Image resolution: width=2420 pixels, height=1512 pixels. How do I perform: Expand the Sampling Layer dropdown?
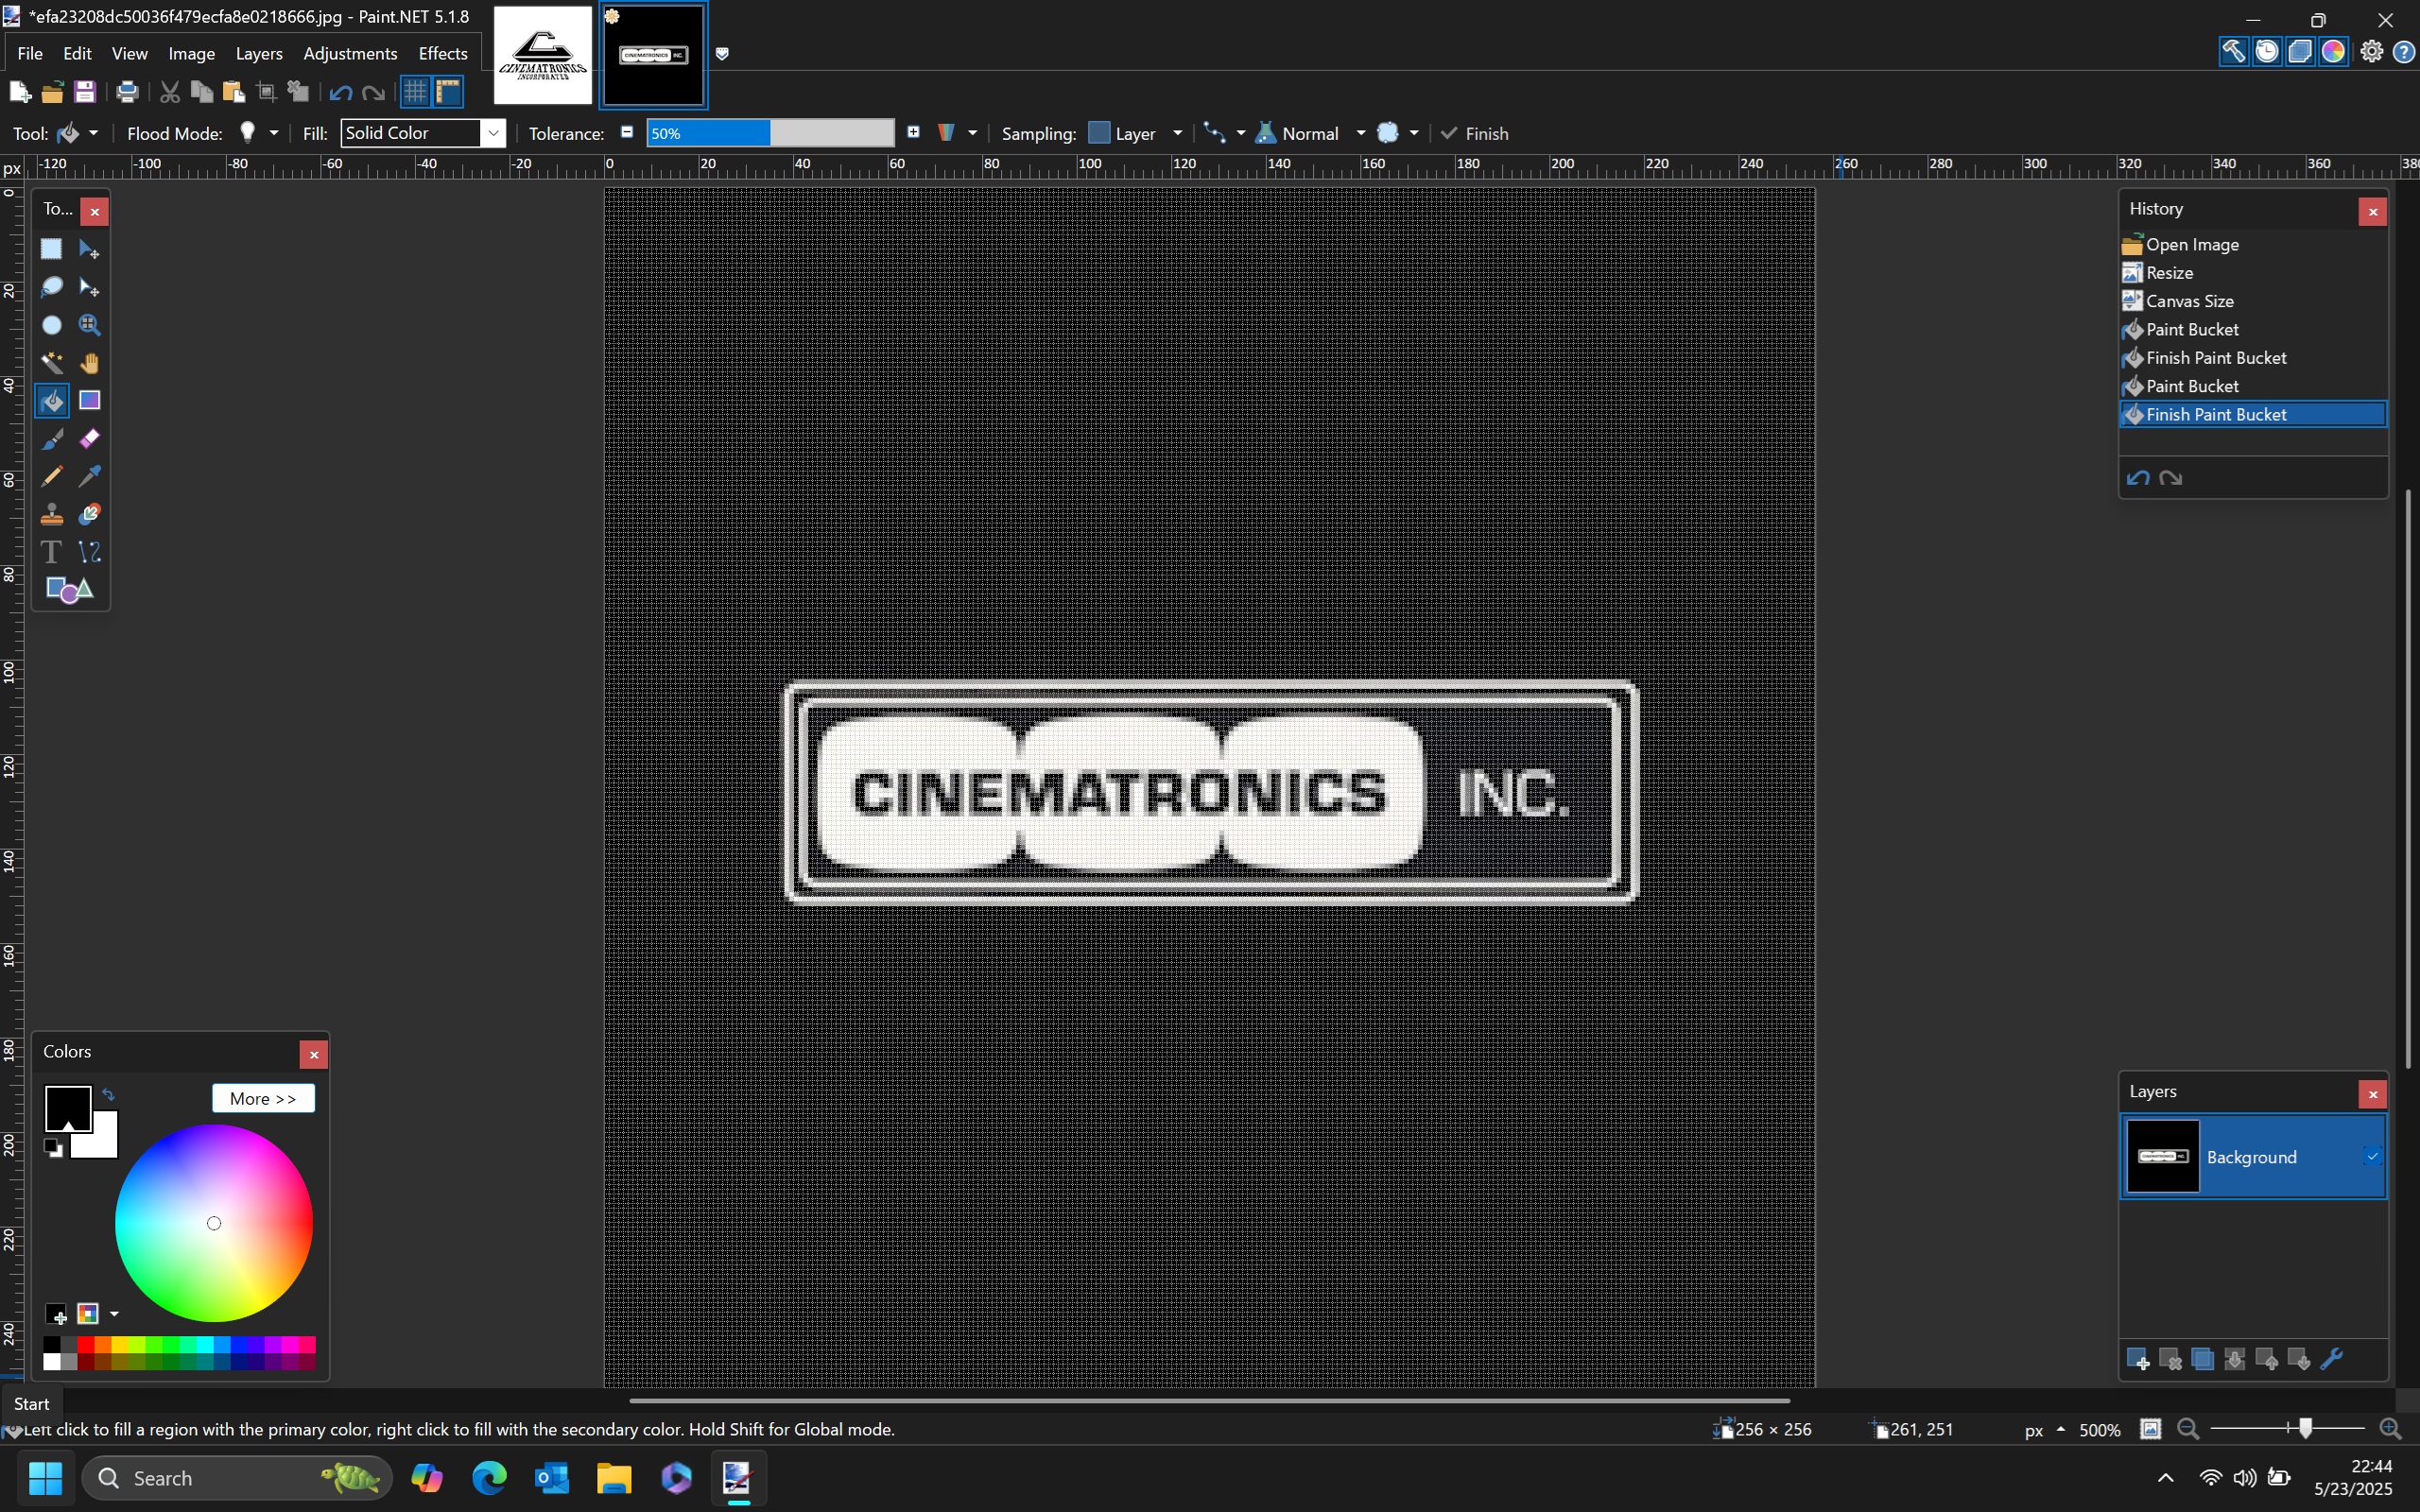1176,133
